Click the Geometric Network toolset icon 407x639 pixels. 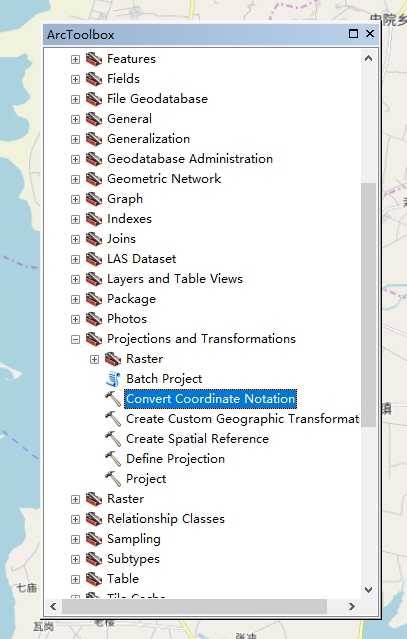pyautogui.click(x=94, y=179)
